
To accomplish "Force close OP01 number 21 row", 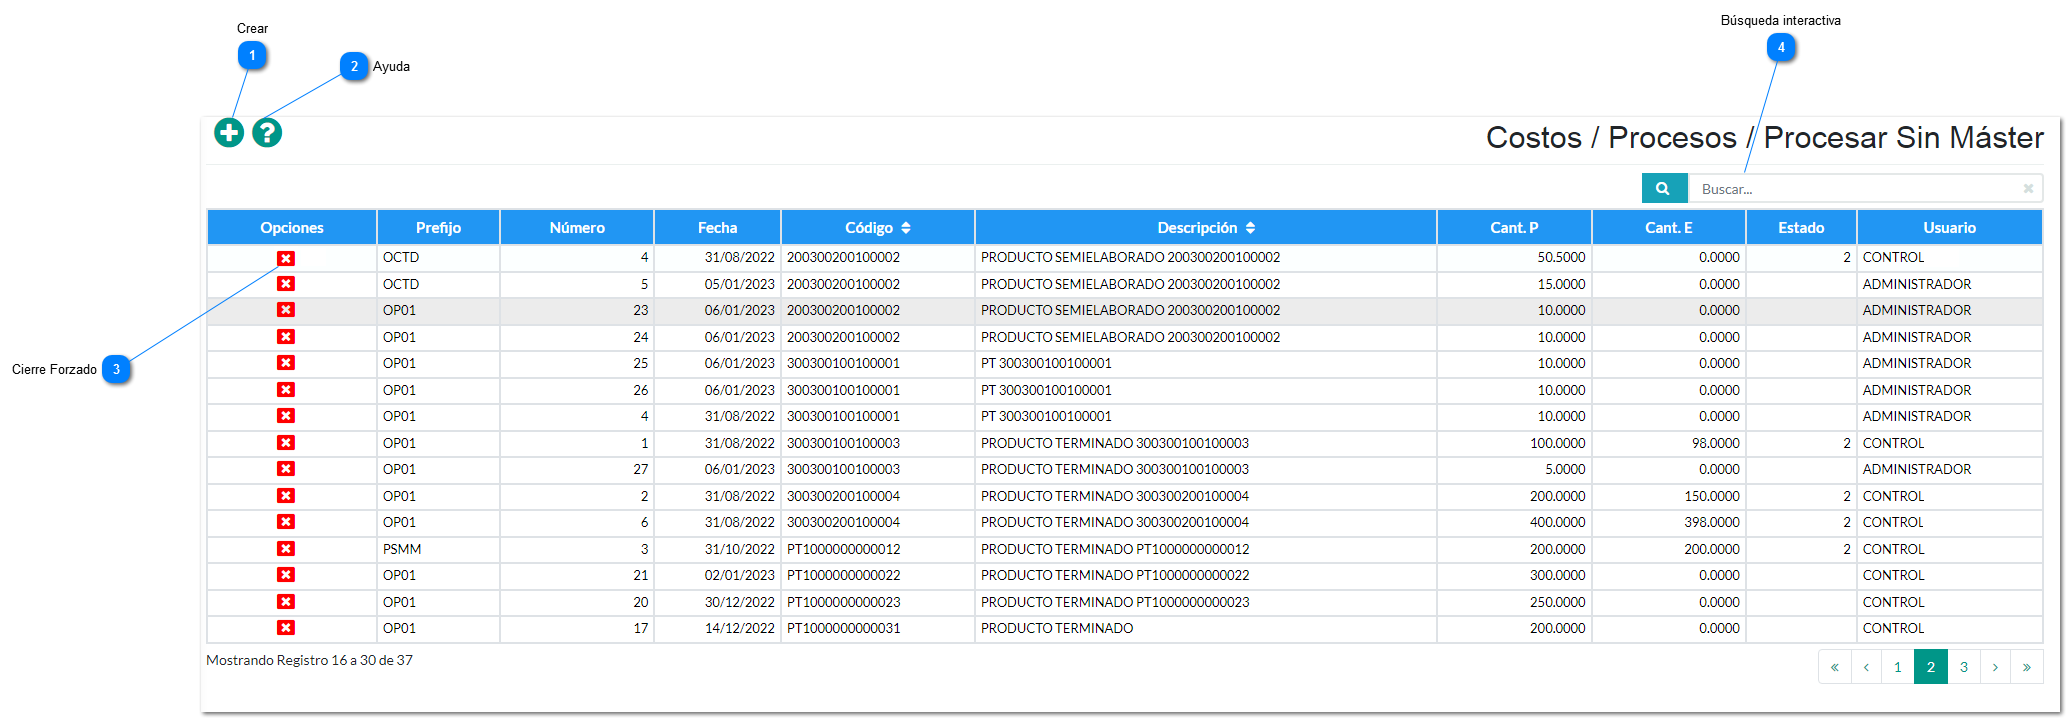I will click(286, 575).
